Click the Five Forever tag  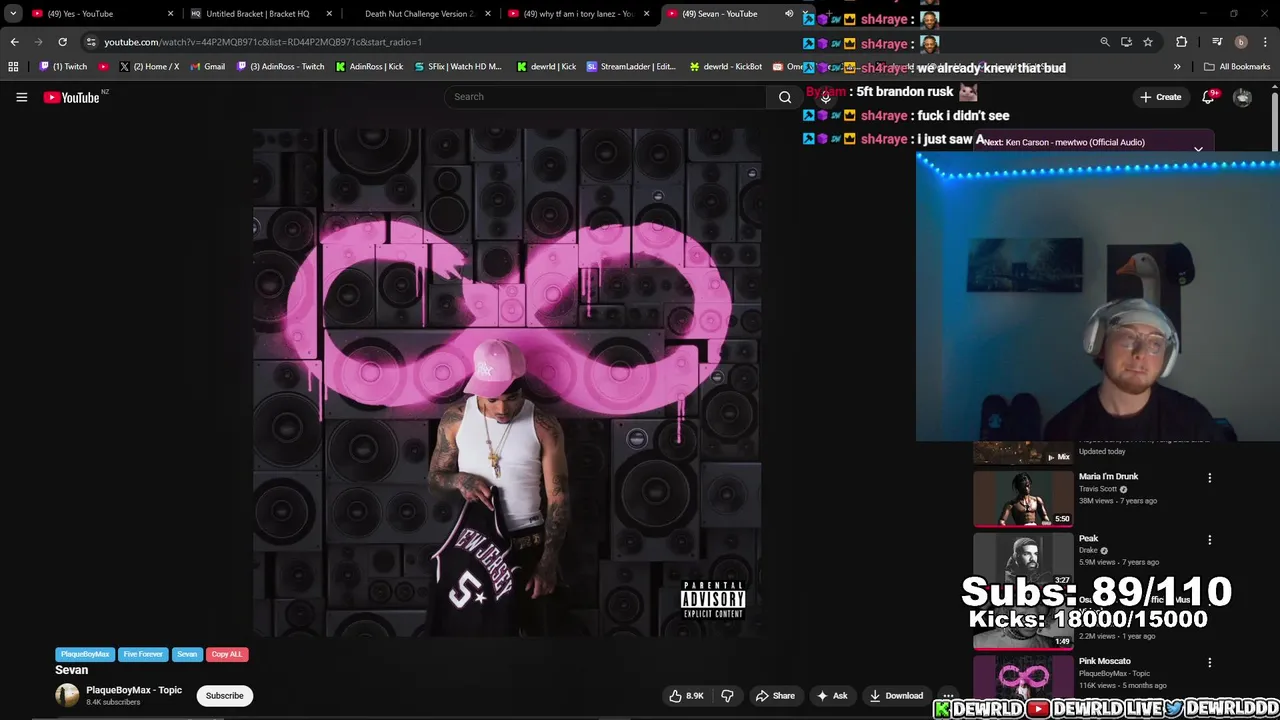tap(143, 654)
